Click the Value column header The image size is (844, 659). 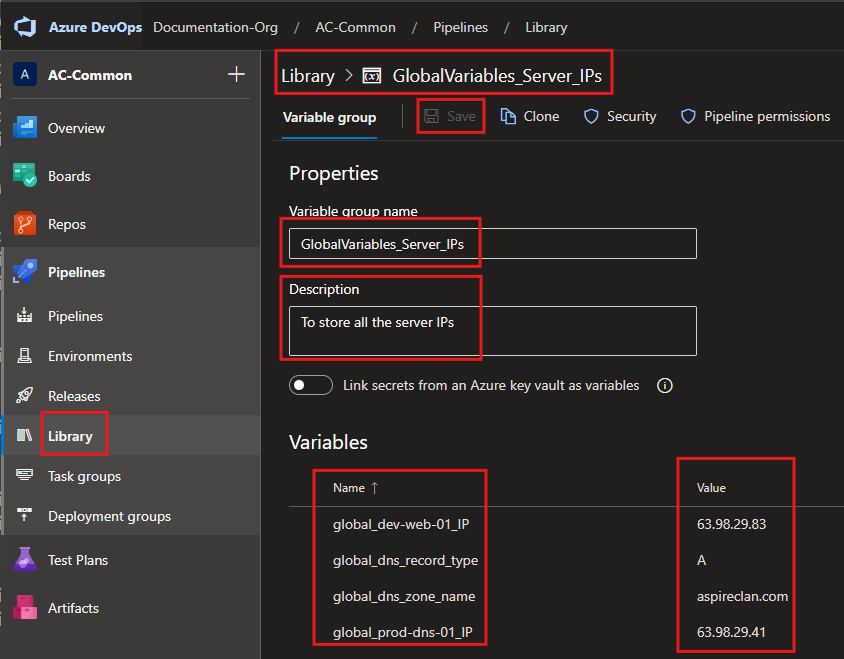pyautogui.click(x=711, y=488)
